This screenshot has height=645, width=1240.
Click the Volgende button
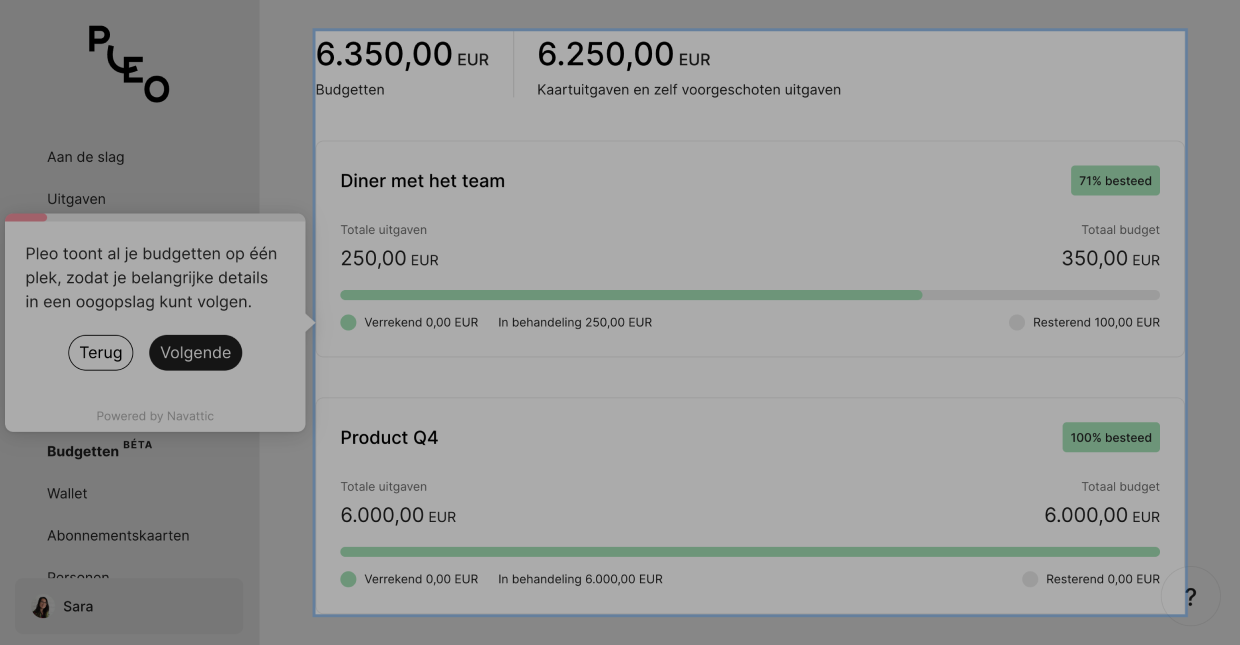[195, 353]
